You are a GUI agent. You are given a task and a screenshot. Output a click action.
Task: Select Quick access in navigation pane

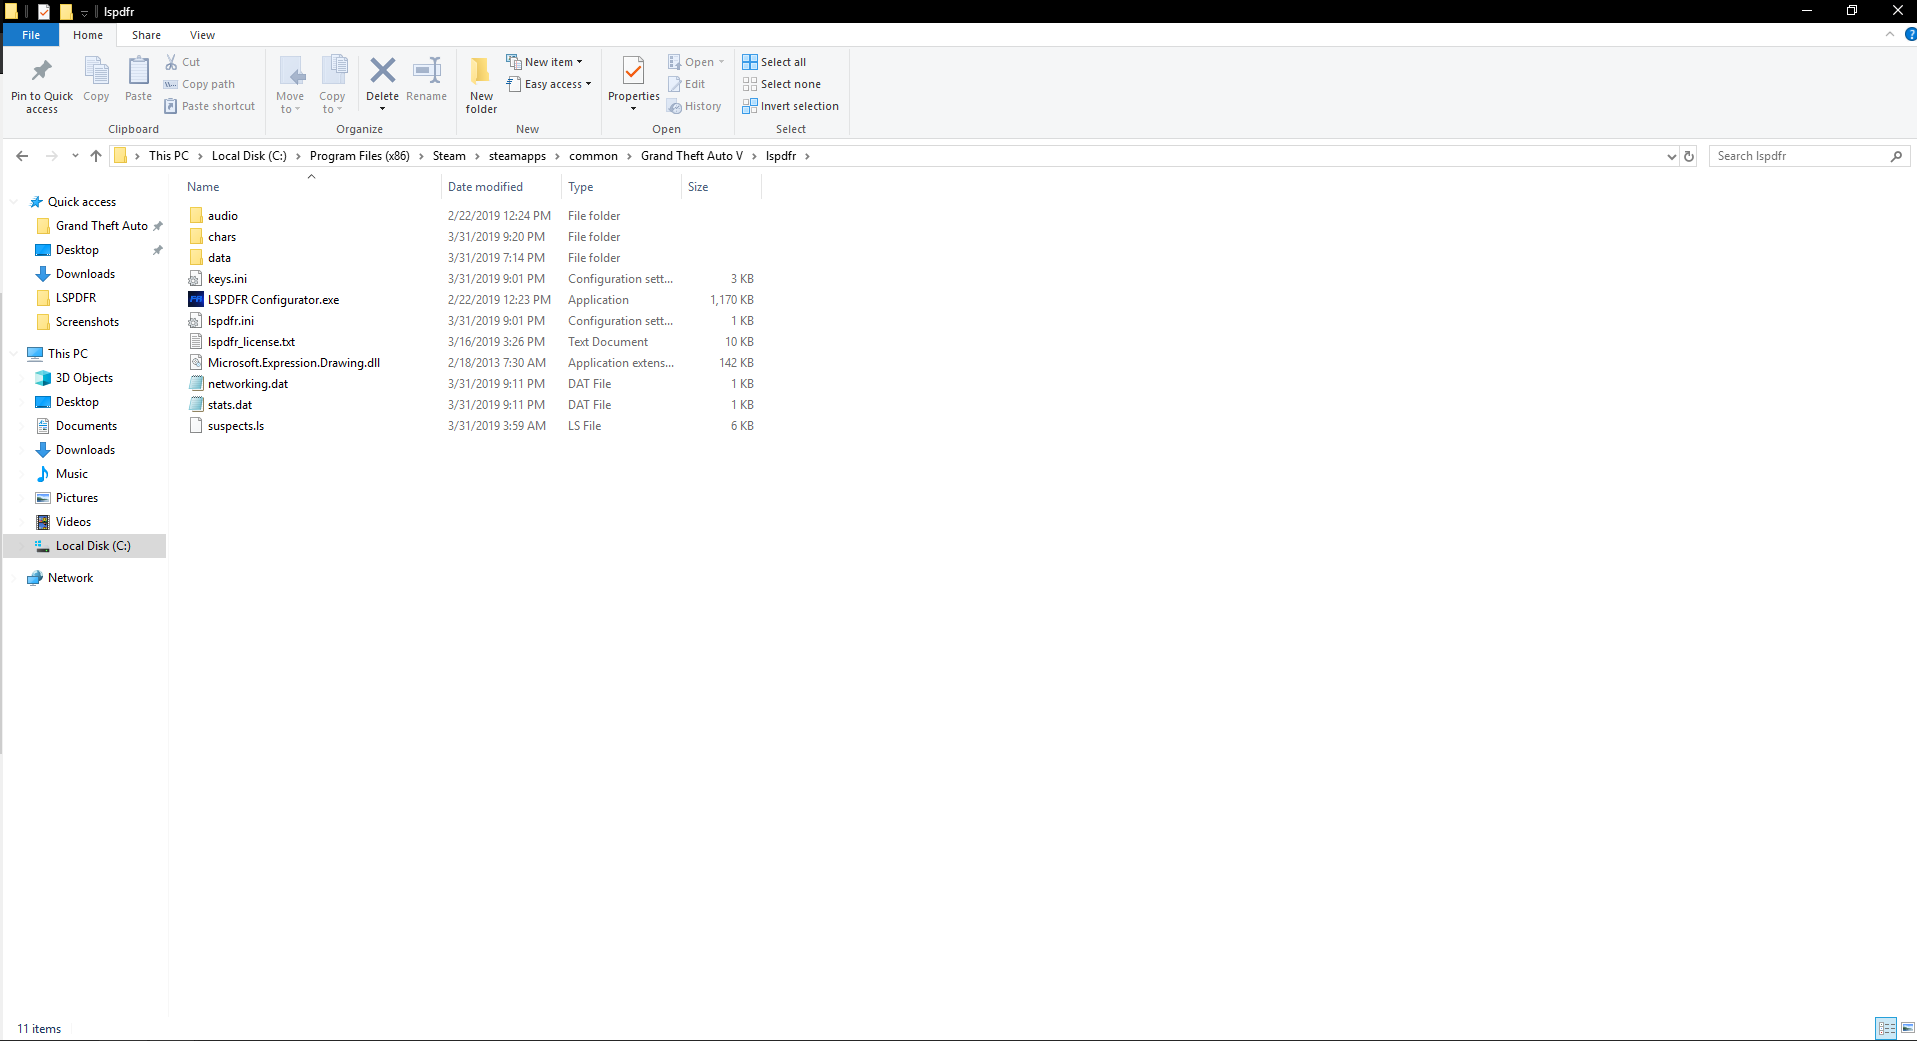click(x=82, y=202)
